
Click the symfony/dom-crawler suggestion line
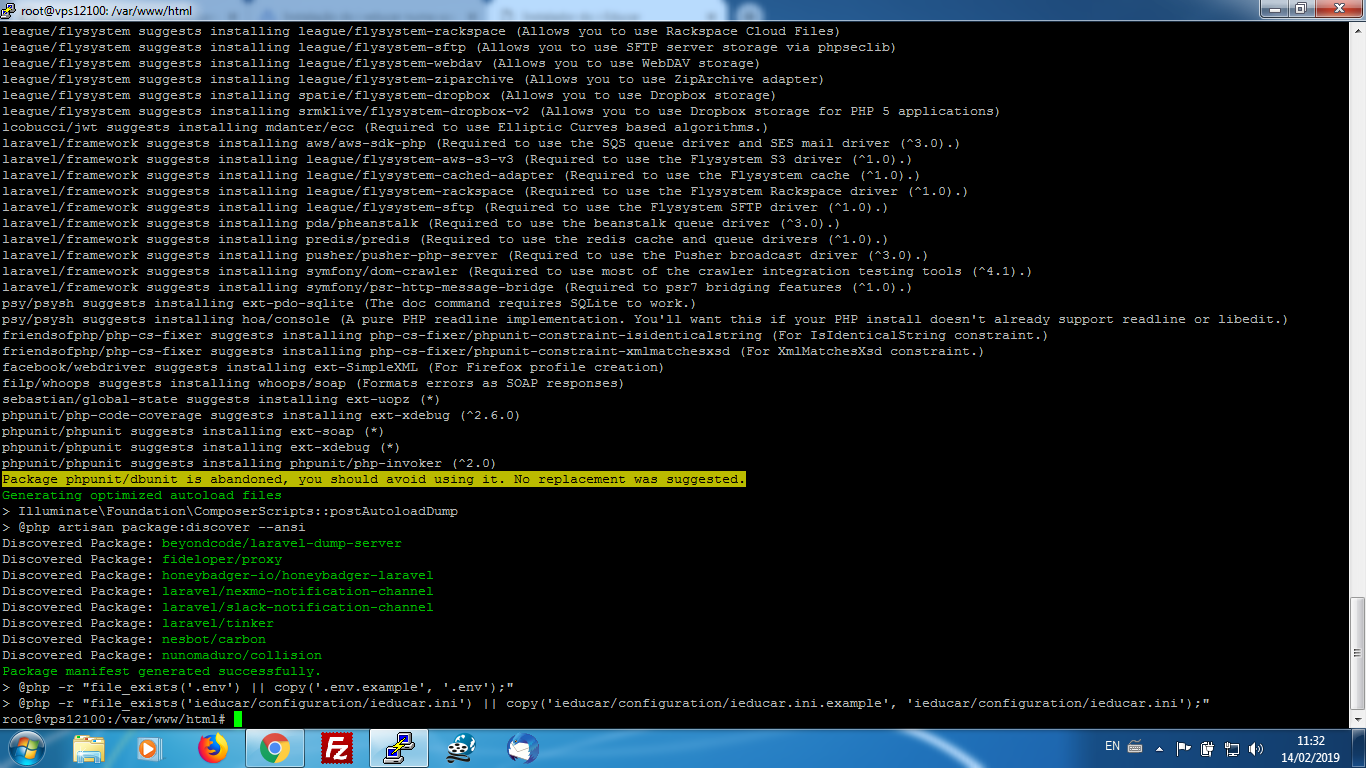click(518, 271)
